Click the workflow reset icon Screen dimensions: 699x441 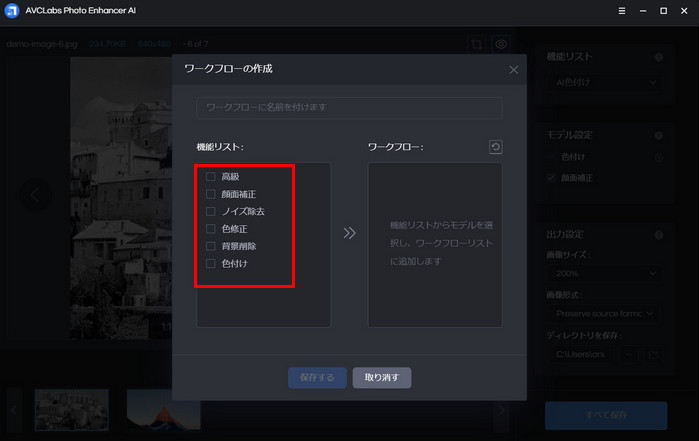[x=495, y=147]
